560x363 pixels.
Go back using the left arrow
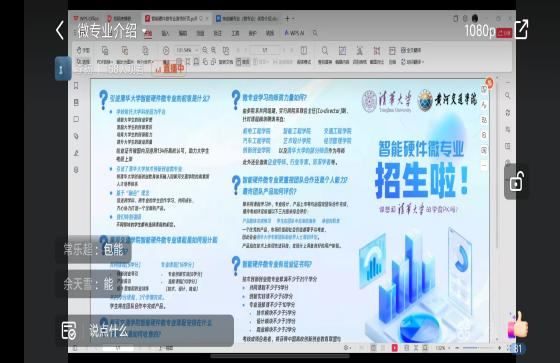point(60,30)
